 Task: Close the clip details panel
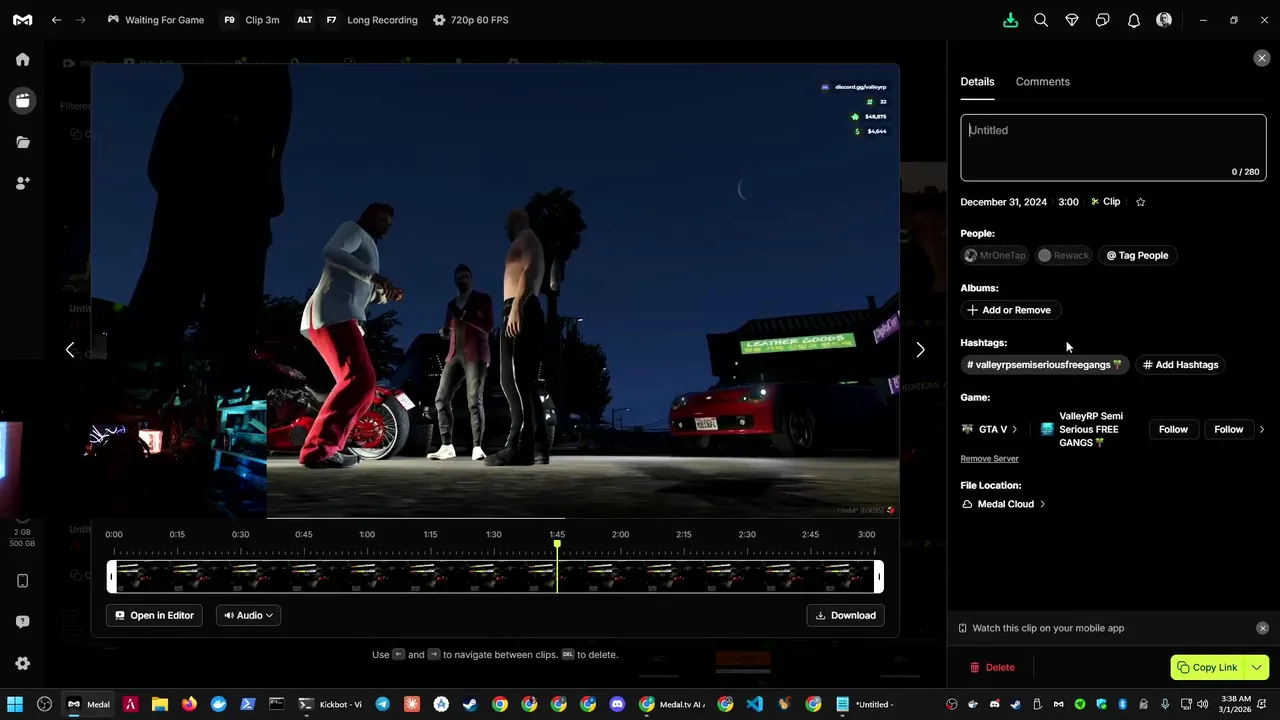pyautogui.click(x=1261, y=58)
